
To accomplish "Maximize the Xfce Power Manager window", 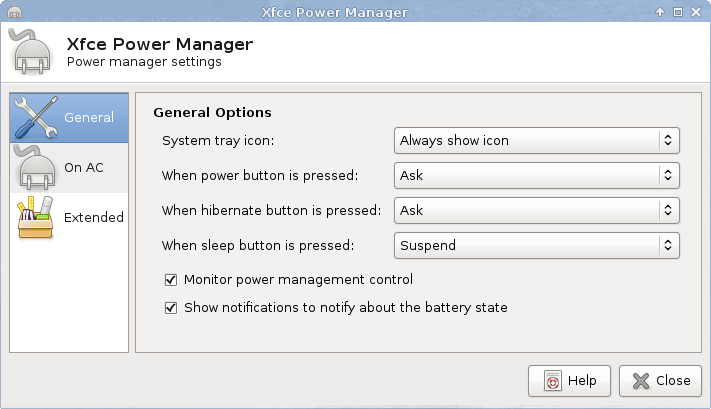I will tap(677, 12).
